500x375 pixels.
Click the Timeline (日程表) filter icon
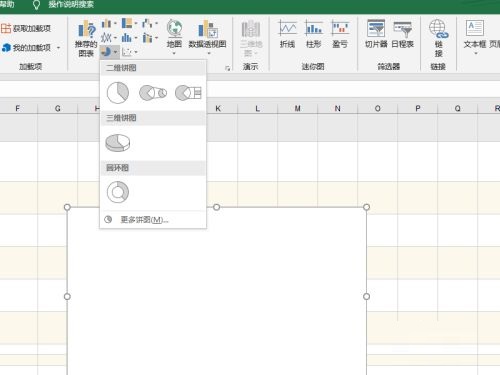click(x=402, y=30)
